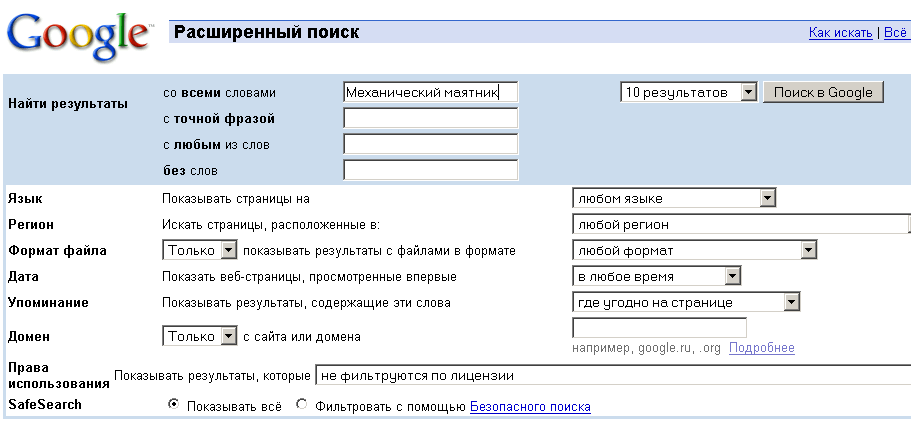Open the 'Как искать' help link
The height and width of the screenshot is (438, 911).
click(840, 33)
